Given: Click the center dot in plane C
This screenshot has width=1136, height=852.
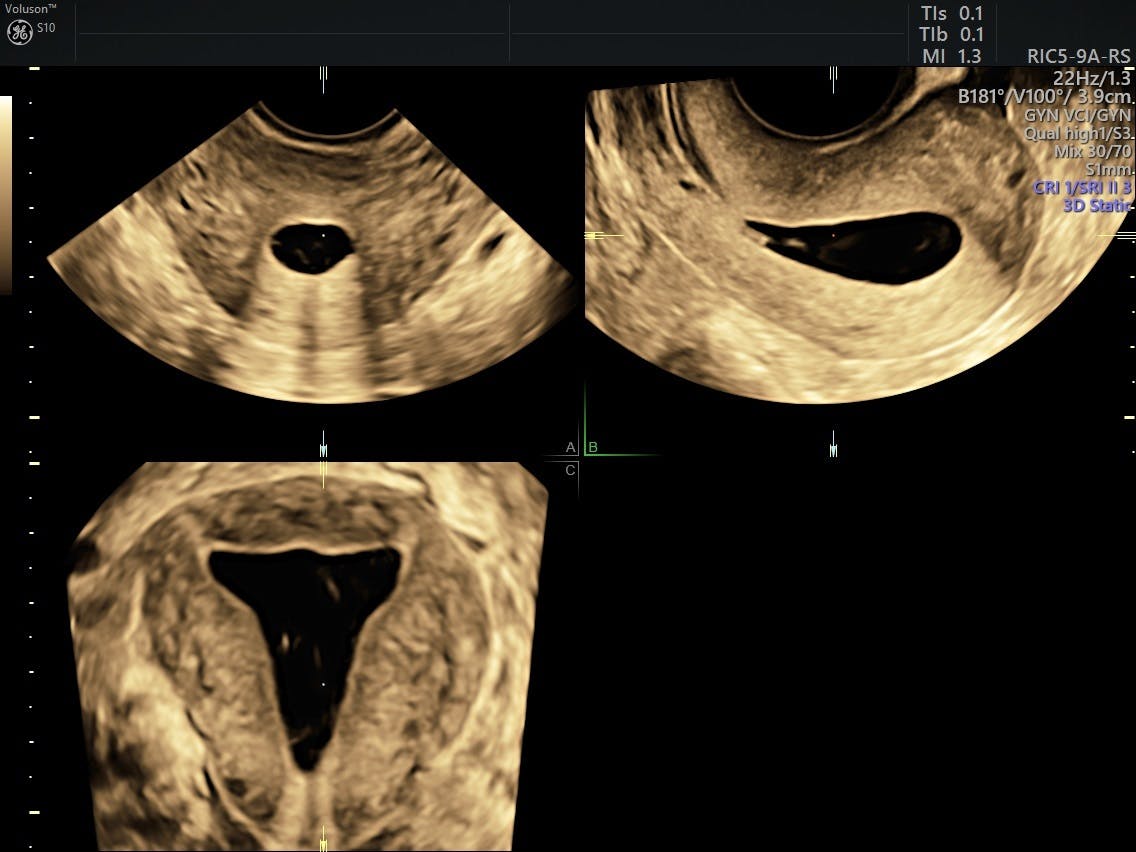Looking at the screenshot, I should (x=323, y=684).
